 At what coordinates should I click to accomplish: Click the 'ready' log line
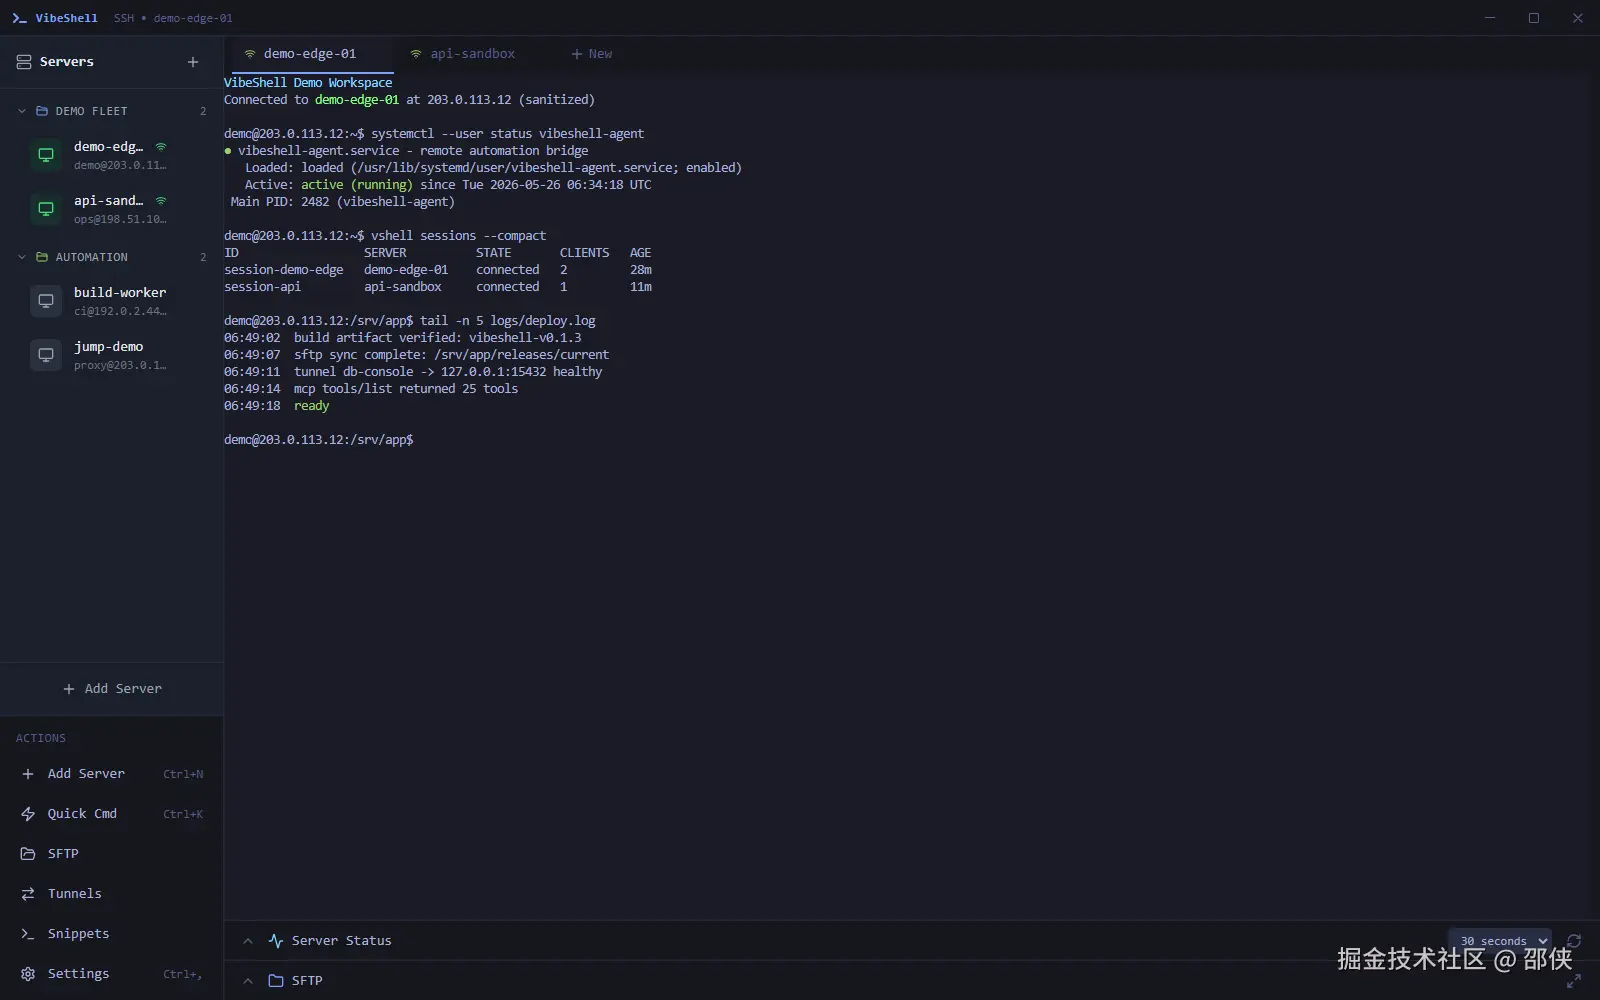pyautogui.click(x=311, y=406)
